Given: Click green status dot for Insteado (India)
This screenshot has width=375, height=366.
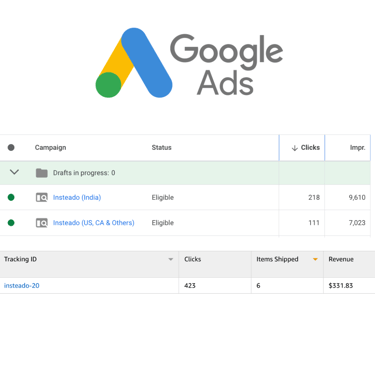Looking at the screenshot, I should pos(11,197).
